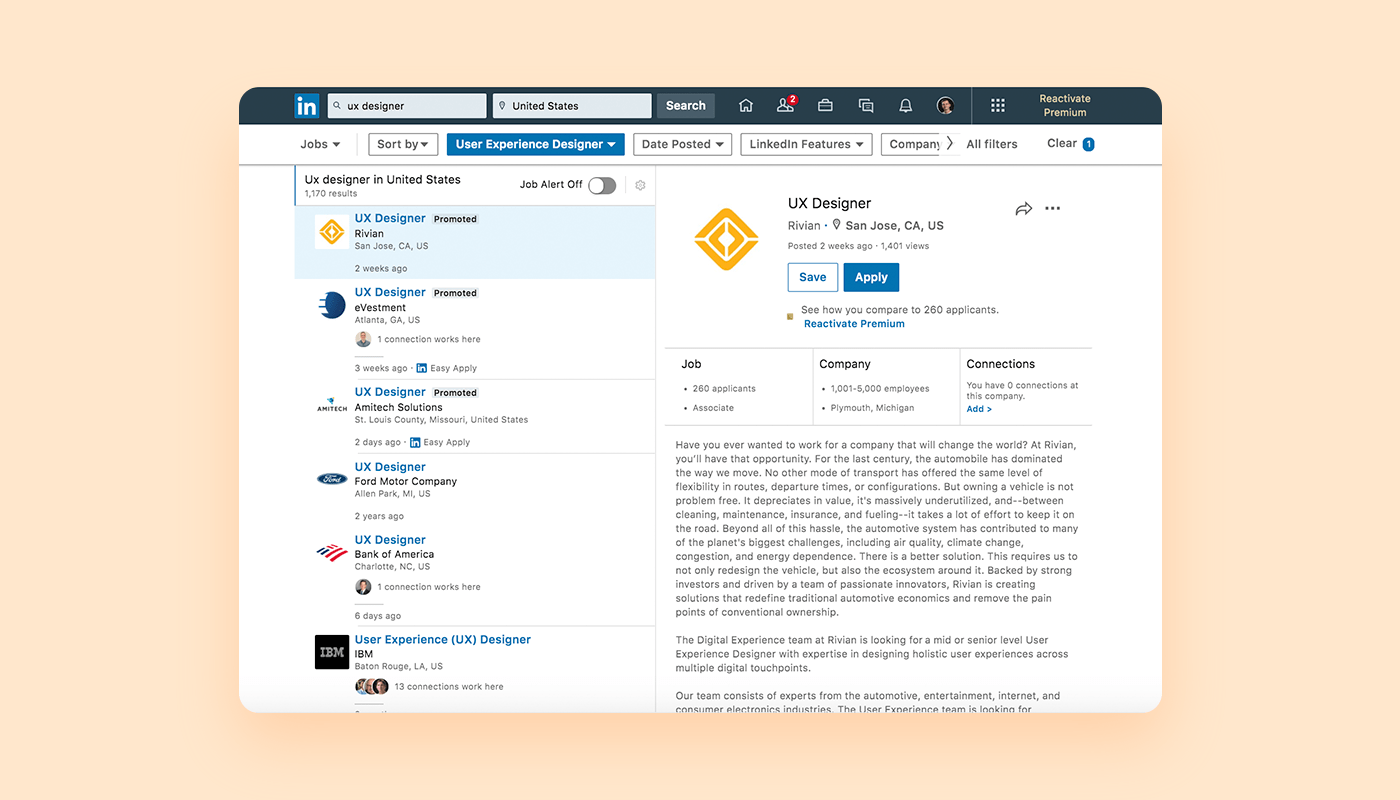This screenshot has height=800, width=1400.
Task: Click the Add connections link
Action: 979,409
